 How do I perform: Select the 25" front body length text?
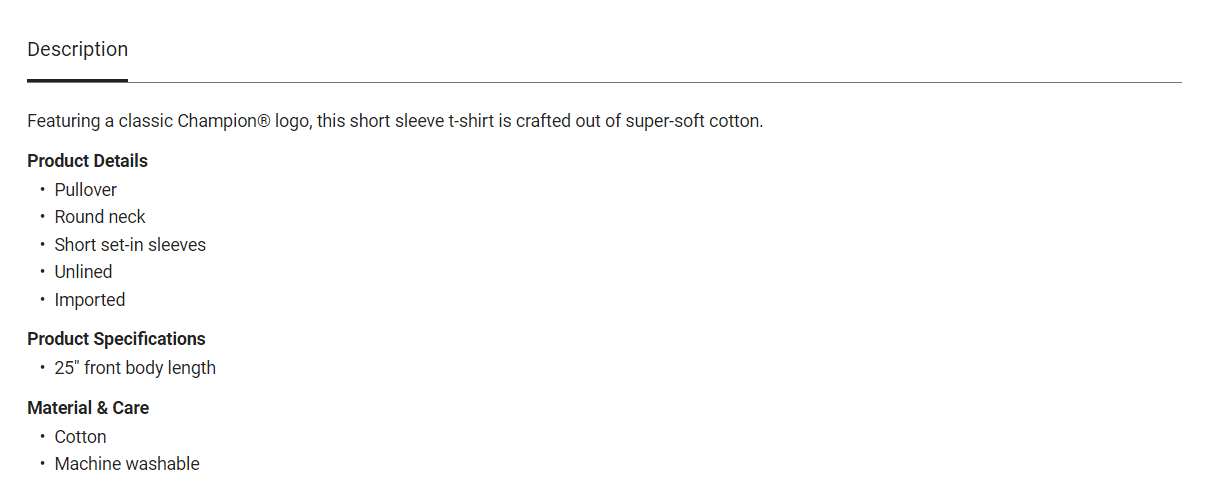click(x=135, y=368)
